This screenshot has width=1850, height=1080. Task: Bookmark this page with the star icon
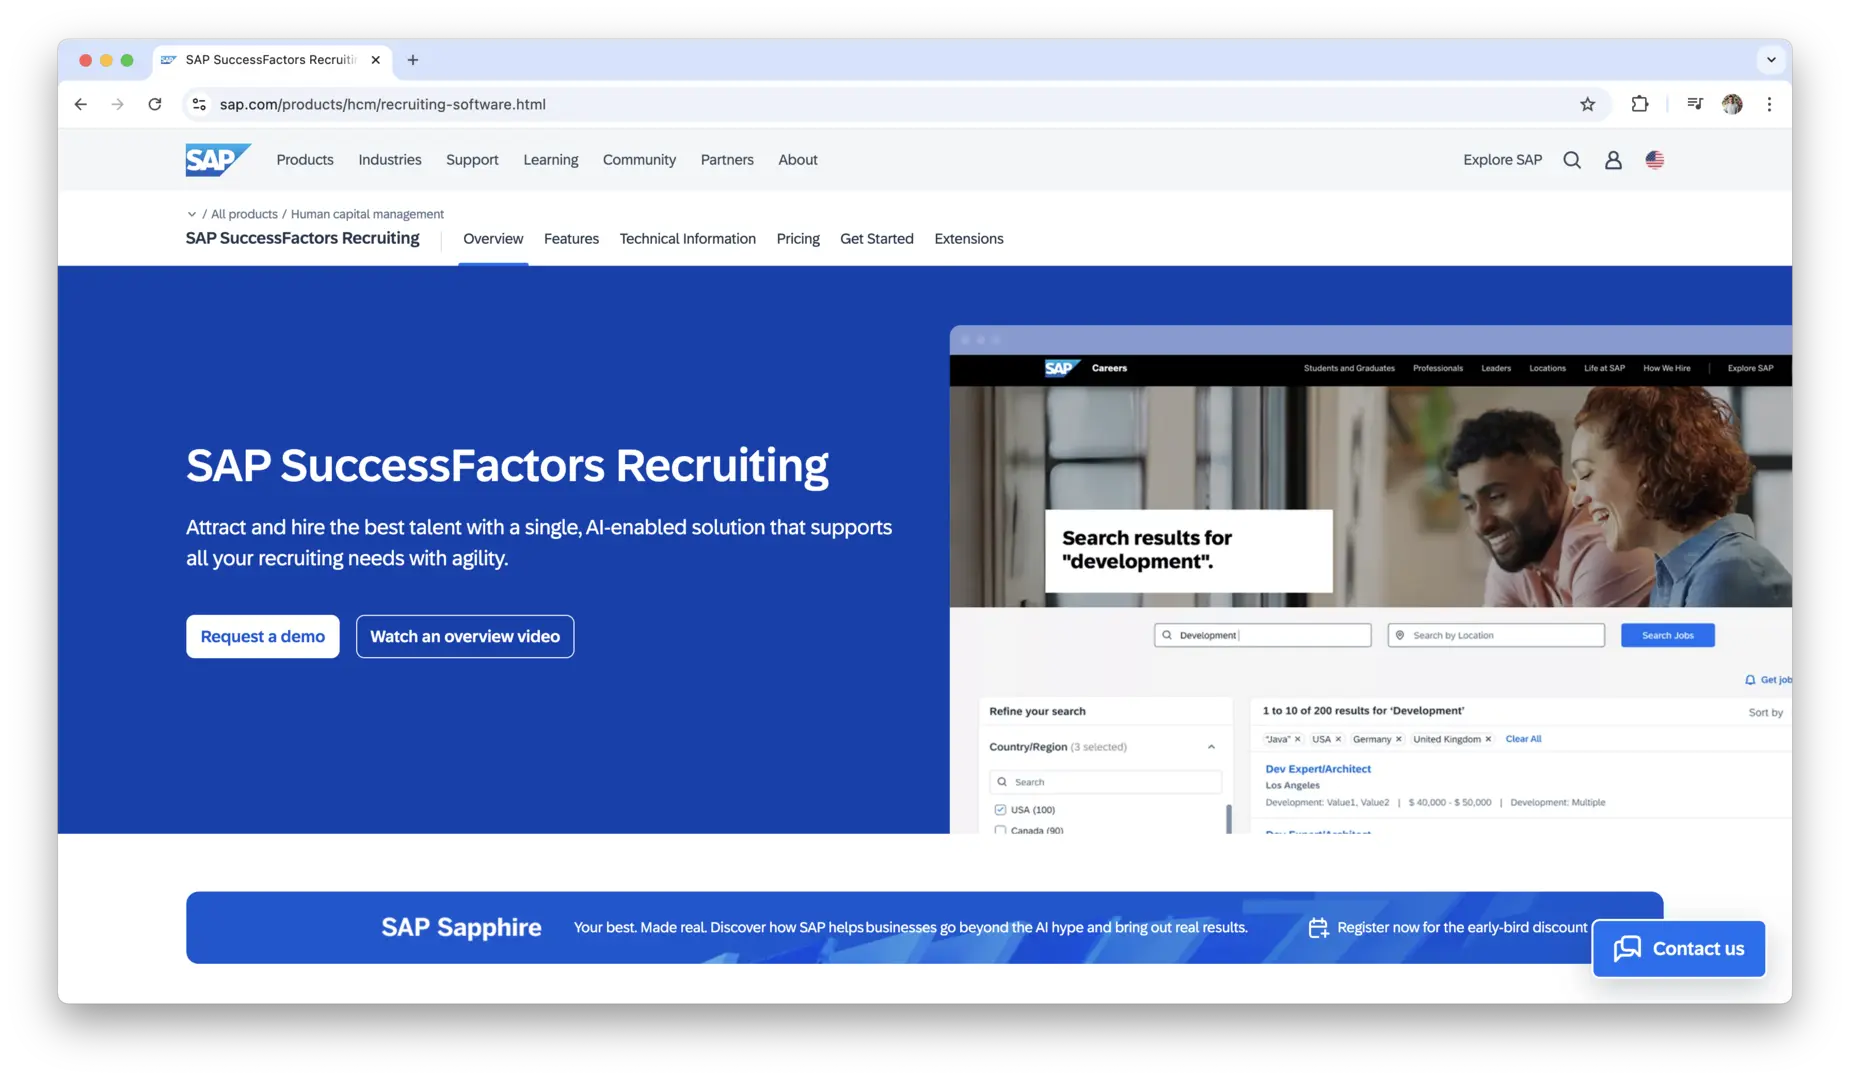pyautogui.click(x=1587, y=104)
